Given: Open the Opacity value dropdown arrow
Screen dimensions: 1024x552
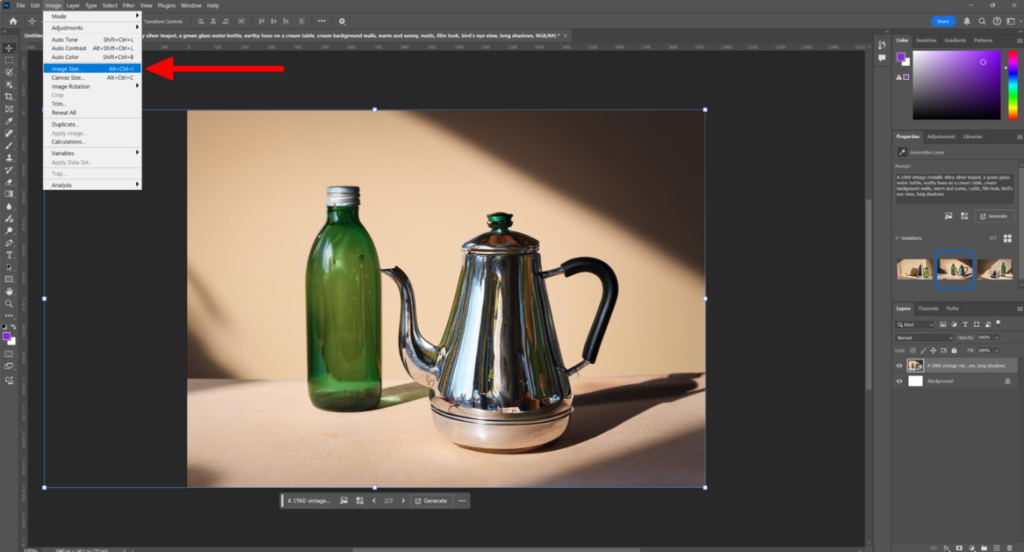Looking at the screenshot, I should coord(996,338).
